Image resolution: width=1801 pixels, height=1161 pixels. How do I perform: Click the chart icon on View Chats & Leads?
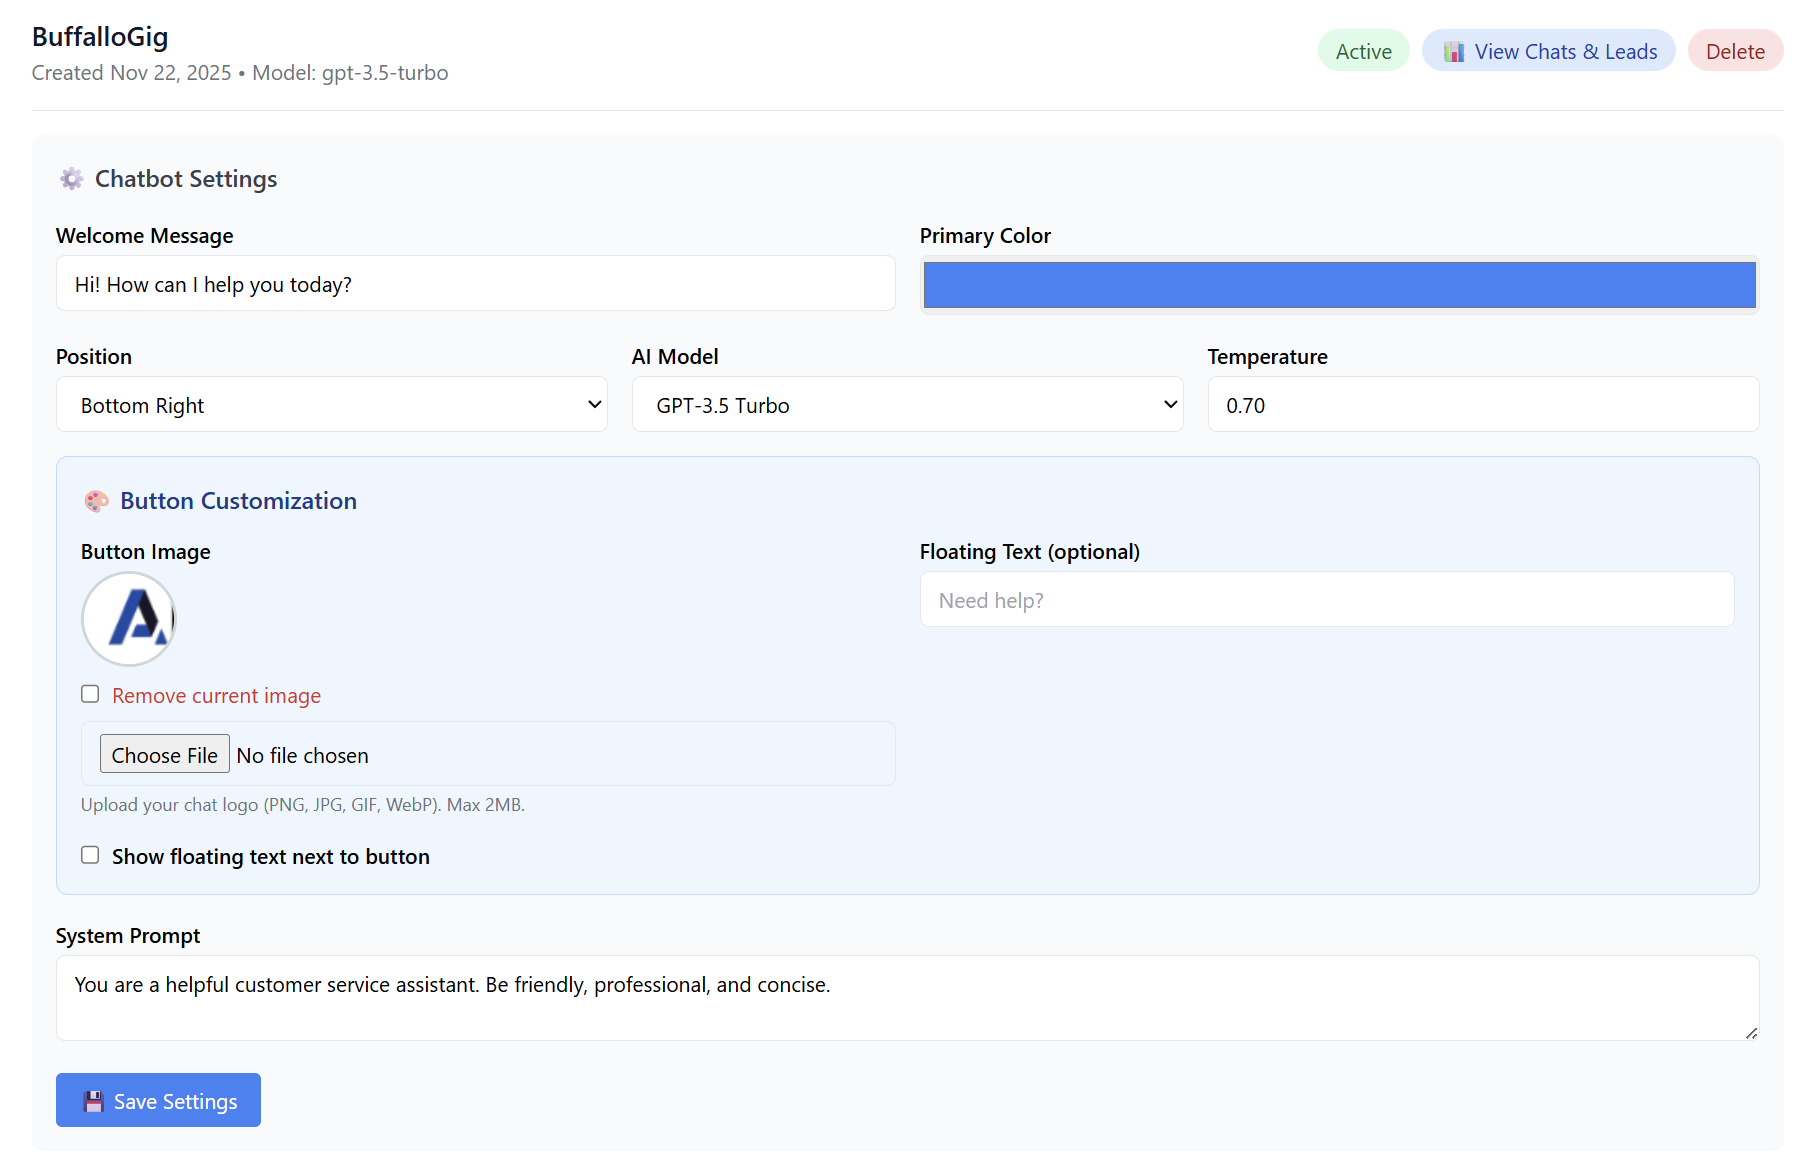click(x=1454, y=52)
